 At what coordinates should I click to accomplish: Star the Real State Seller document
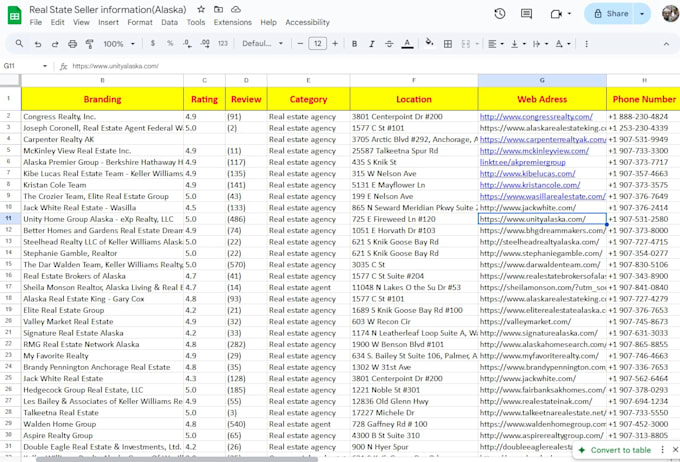[201, 9]
